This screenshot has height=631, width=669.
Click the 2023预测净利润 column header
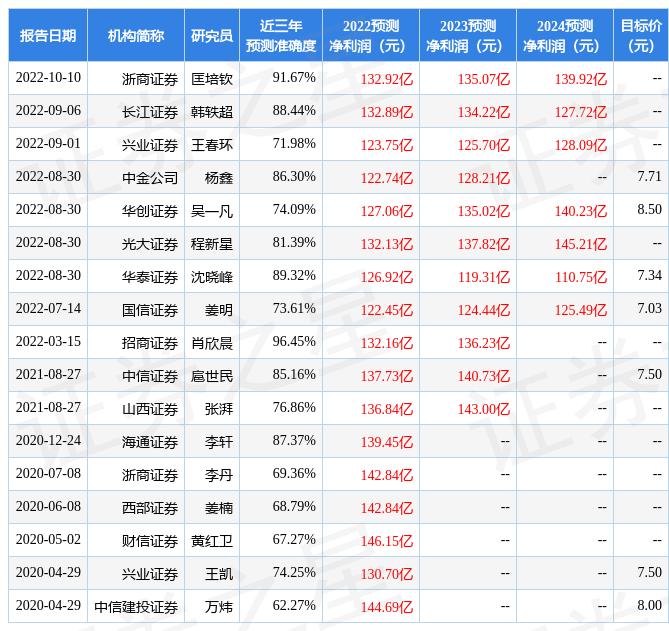tap(468, 35)
